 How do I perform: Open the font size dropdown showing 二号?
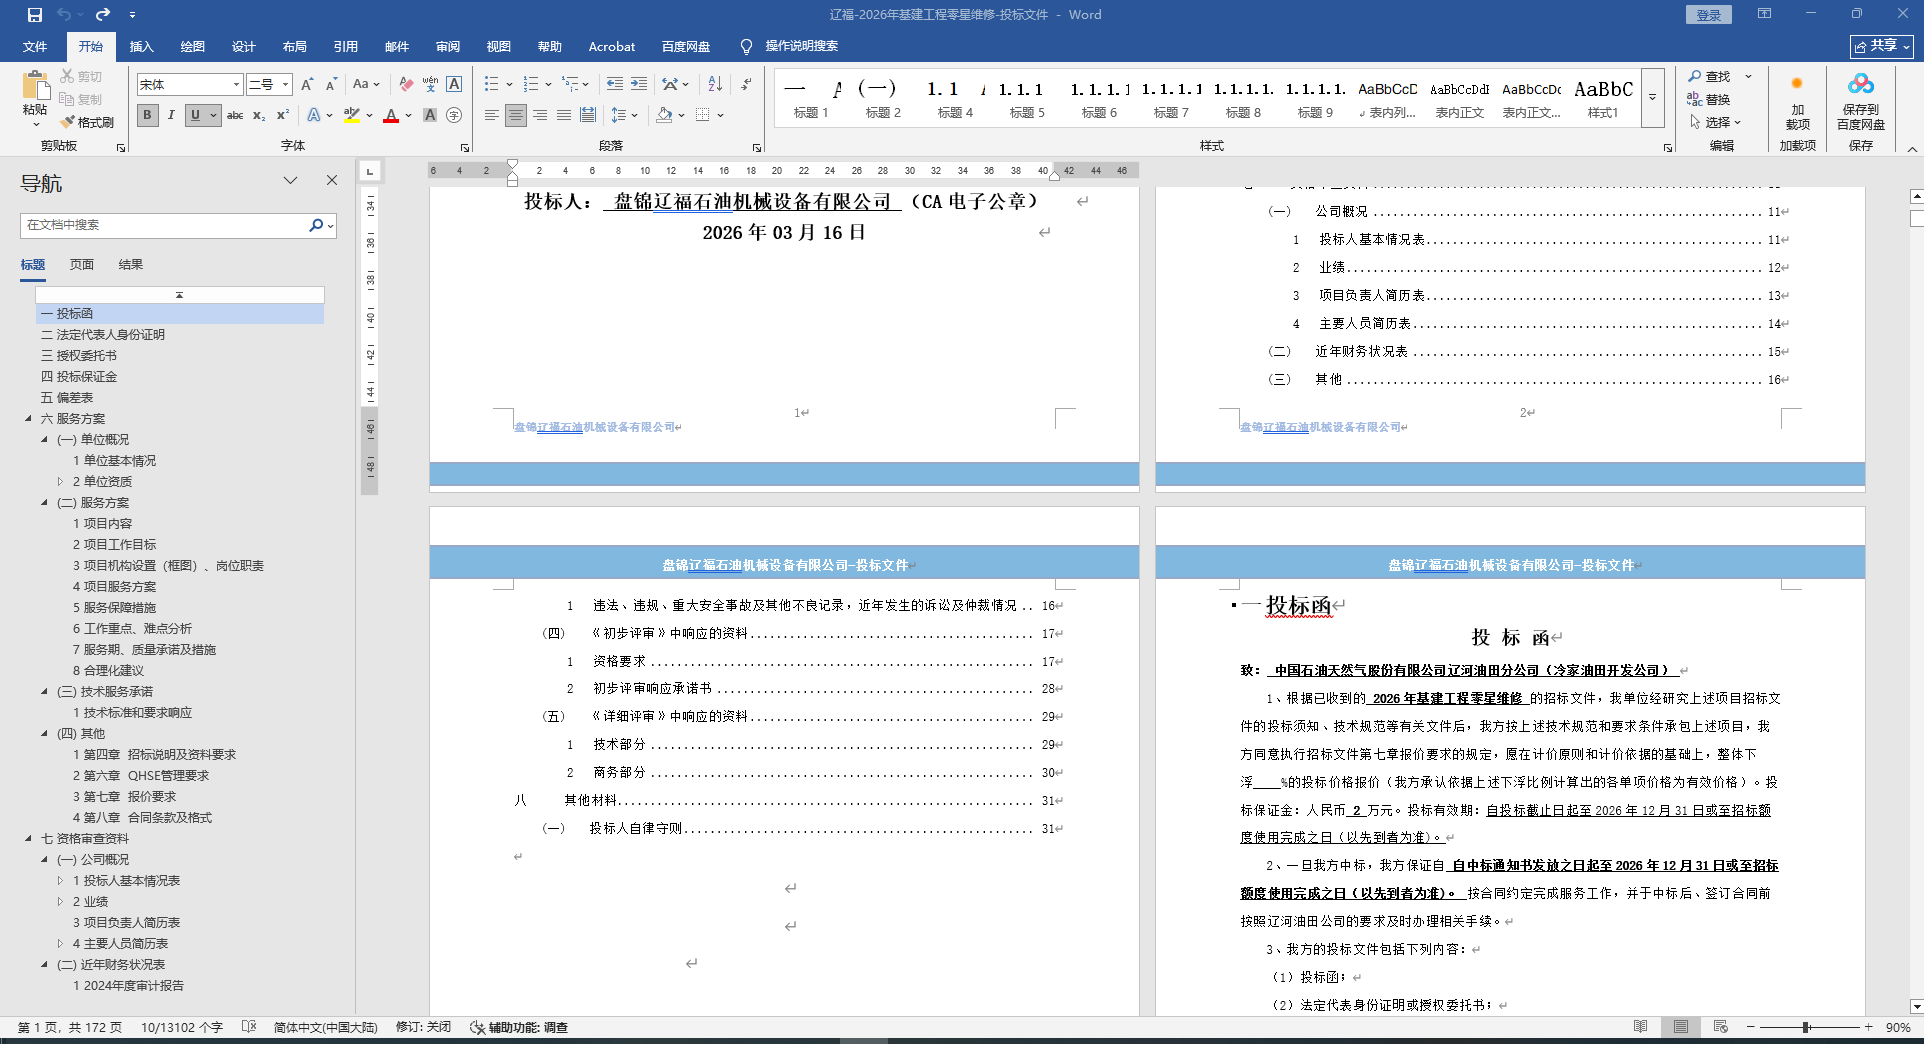pyautogui.click(x=286, y=85)
